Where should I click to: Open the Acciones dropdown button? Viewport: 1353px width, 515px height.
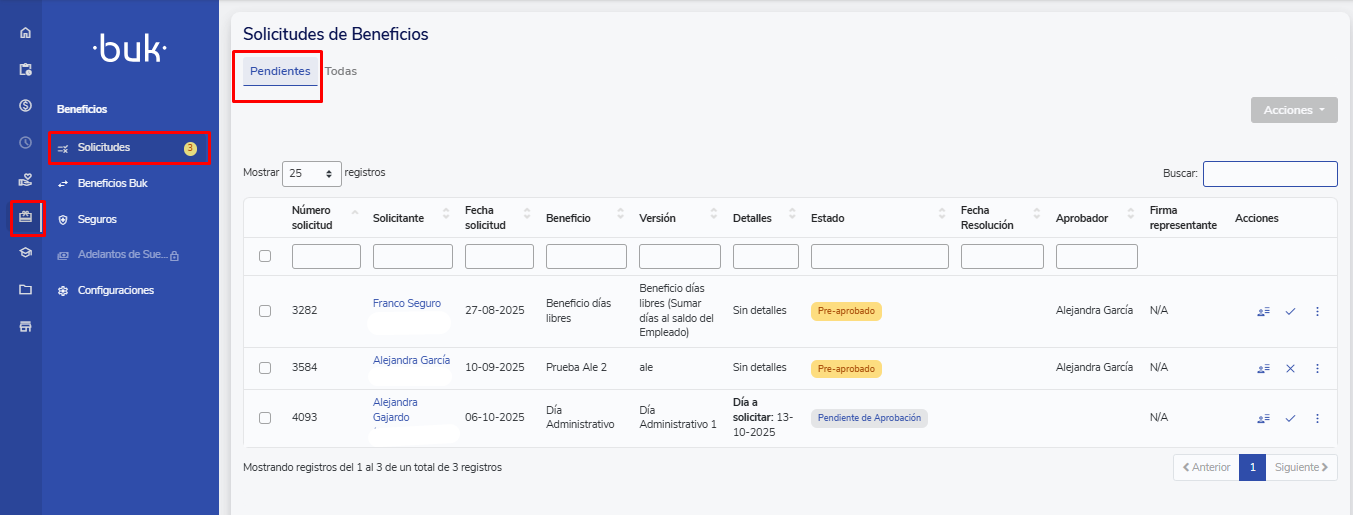[x=1293, y=110]
